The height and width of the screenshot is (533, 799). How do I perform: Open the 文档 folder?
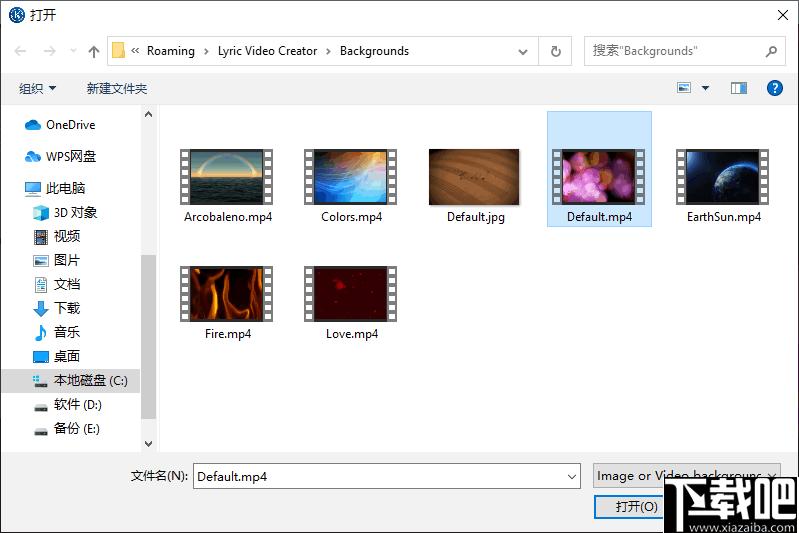(57, 284)
